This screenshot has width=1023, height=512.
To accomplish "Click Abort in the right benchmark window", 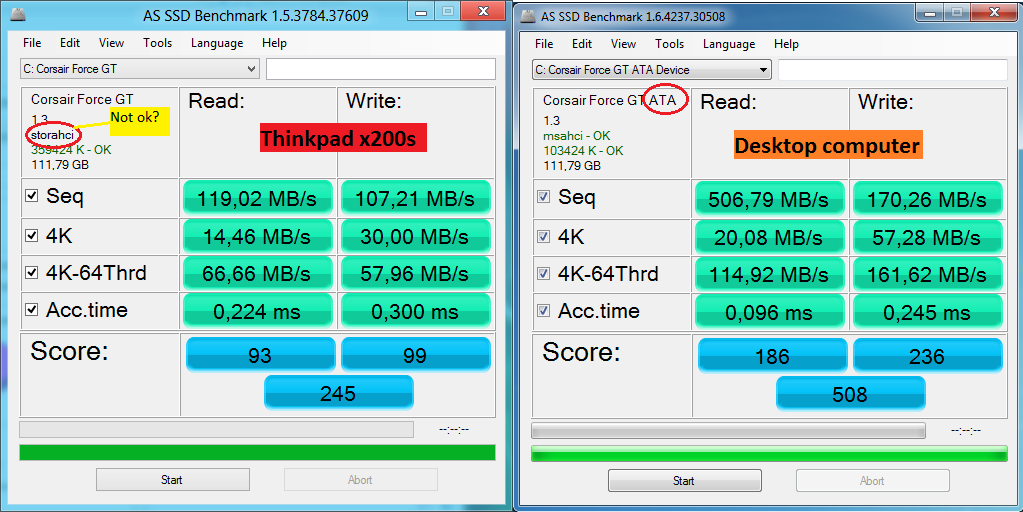I will (x=872, y=481).
